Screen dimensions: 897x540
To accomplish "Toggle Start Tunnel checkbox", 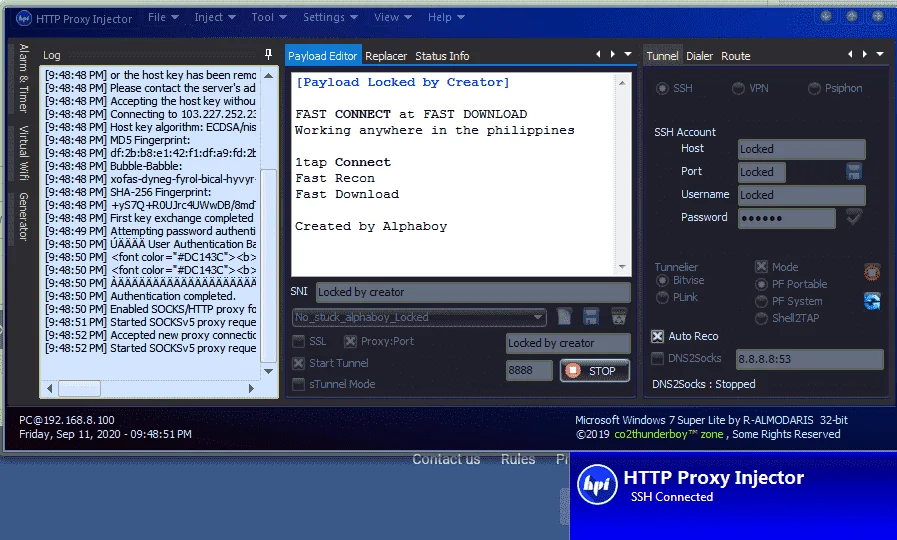I will coord(298,363).
